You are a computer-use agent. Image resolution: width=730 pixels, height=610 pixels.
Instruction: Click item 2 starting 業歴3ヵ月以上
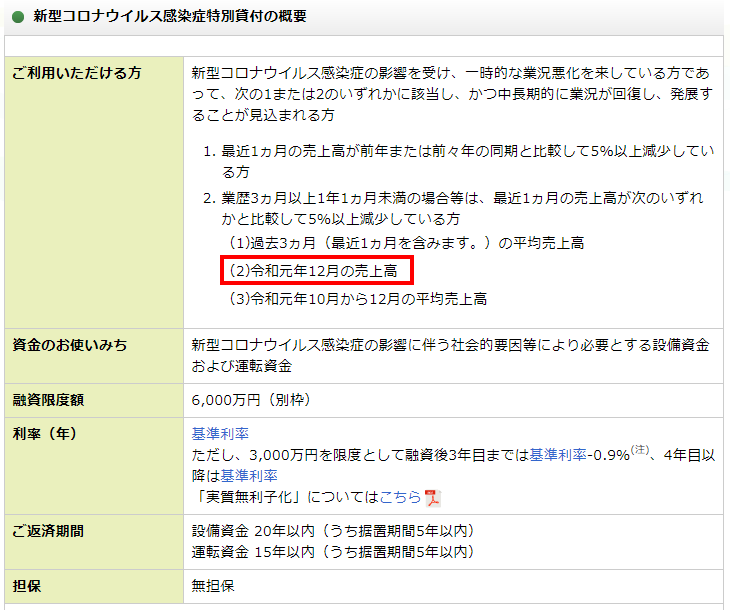point(454,209)
